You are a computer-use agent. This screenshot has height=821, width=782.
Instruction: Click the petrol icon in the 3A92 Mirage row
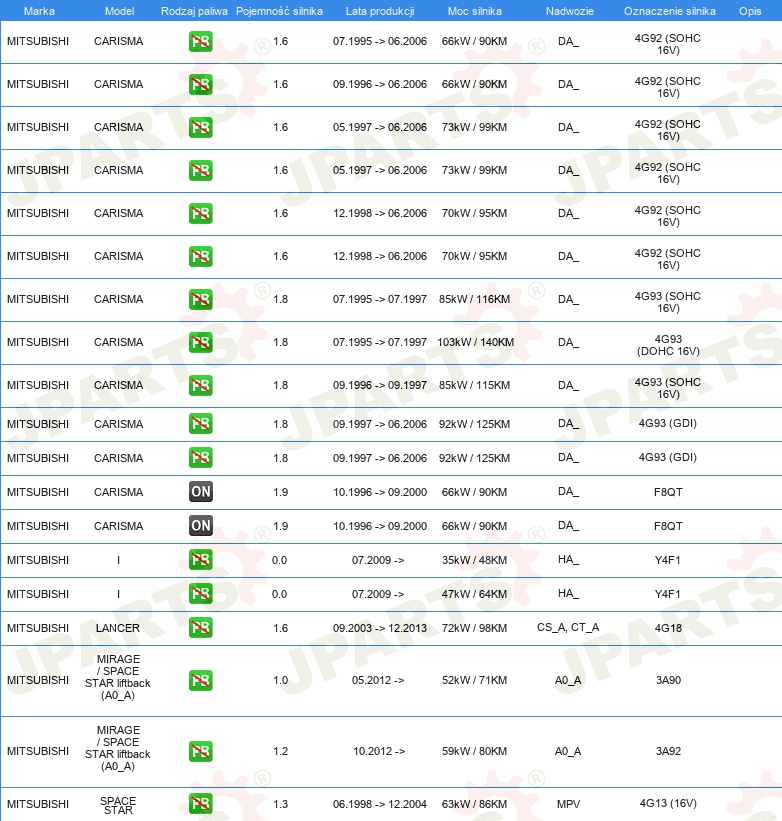click(200, 751)
